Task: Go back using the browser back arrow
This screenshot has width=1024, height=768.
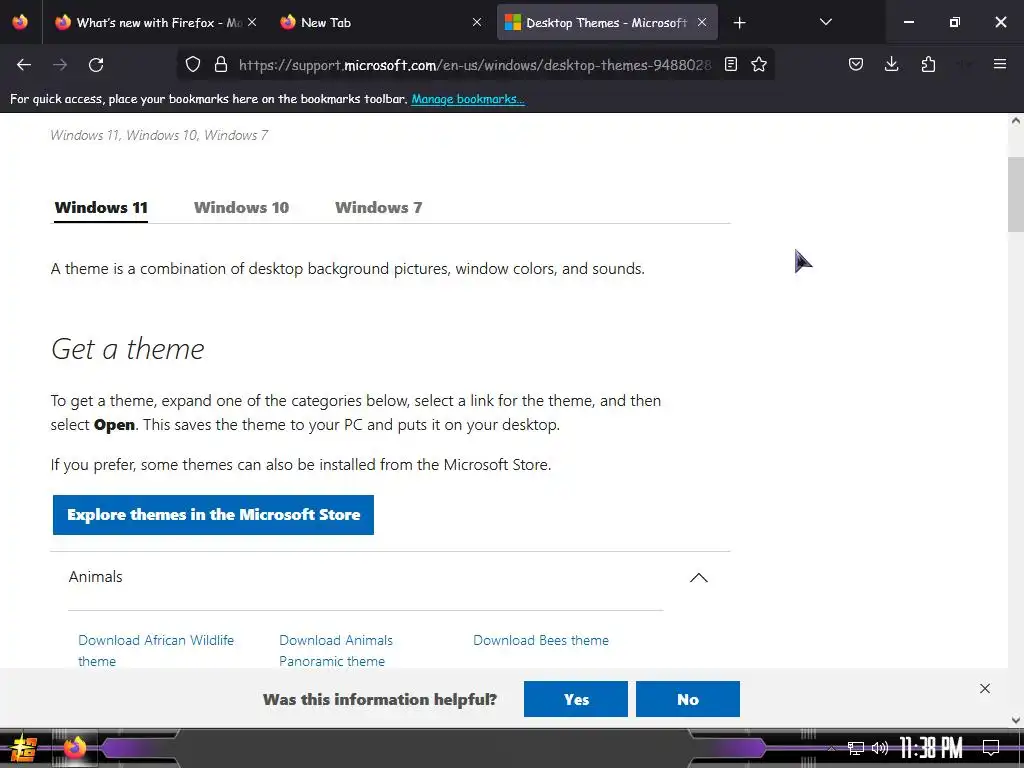Action: click(24, 65)
